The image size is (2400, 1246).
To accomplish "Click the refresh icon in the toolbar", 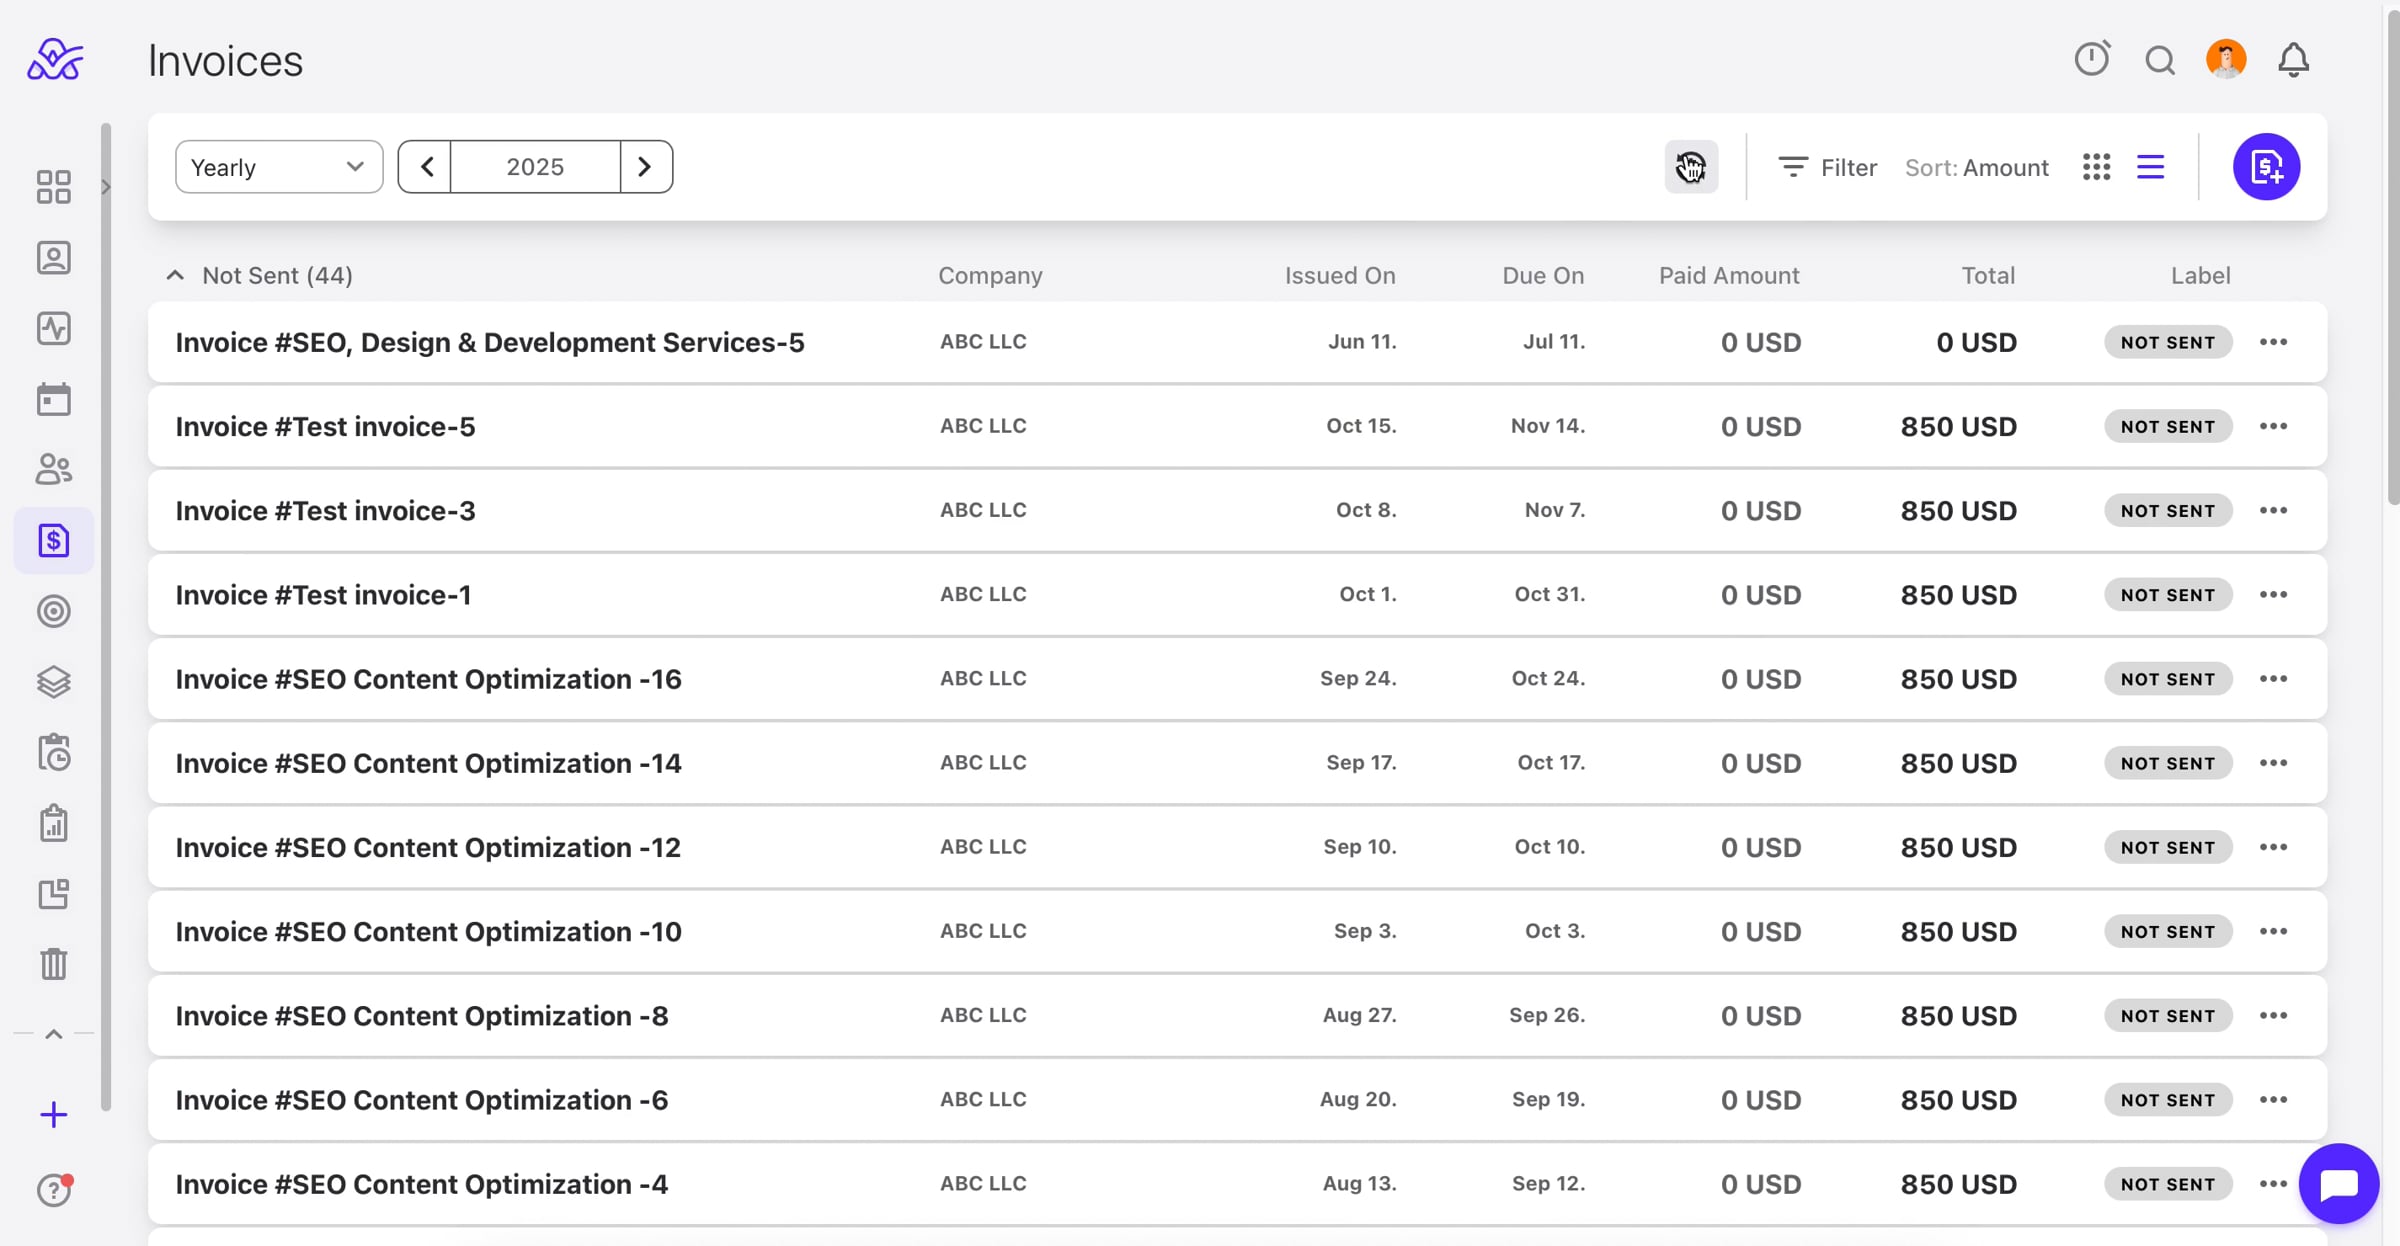I will pyautogui.click(x=1691, y=167).
